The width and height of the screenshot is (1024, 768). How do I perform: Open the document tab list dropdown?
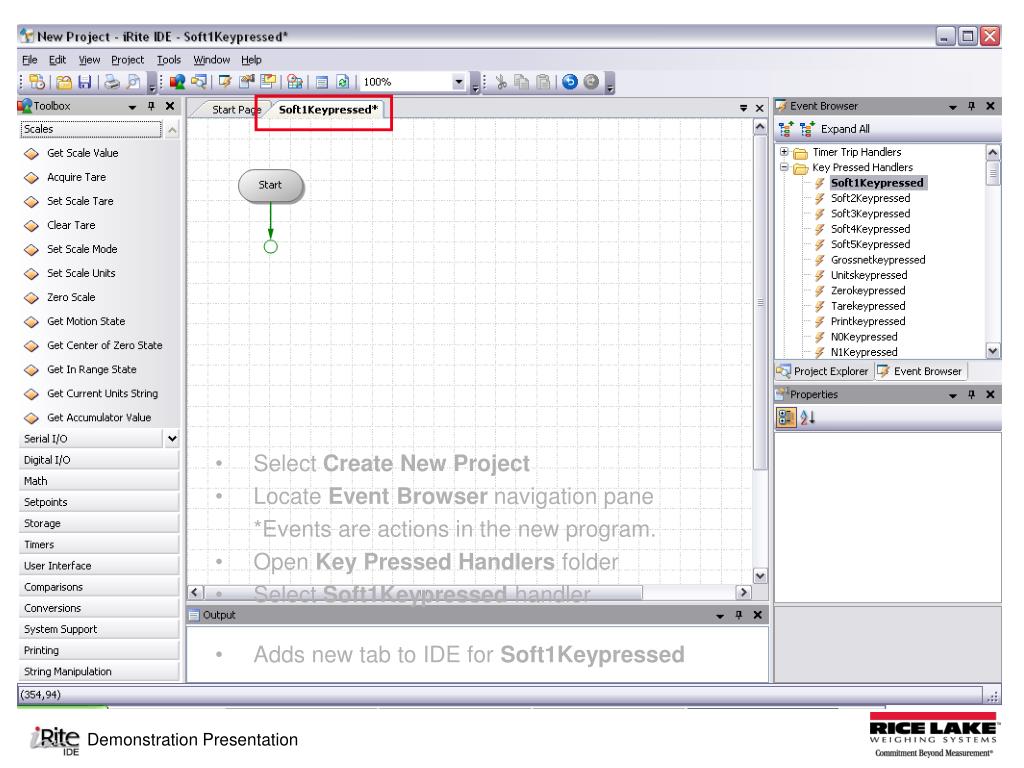[743, 108]
